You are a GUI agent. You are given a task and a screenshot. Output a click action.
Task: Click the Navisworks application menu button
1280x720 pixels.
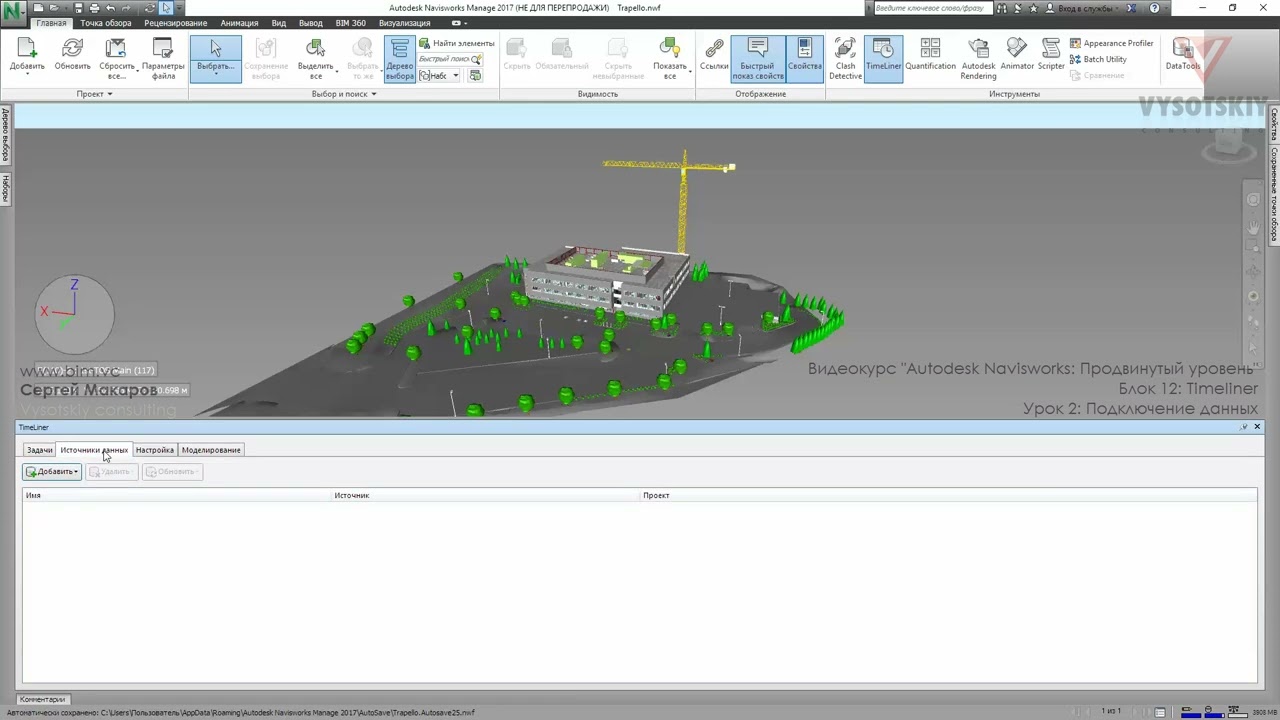14,14
